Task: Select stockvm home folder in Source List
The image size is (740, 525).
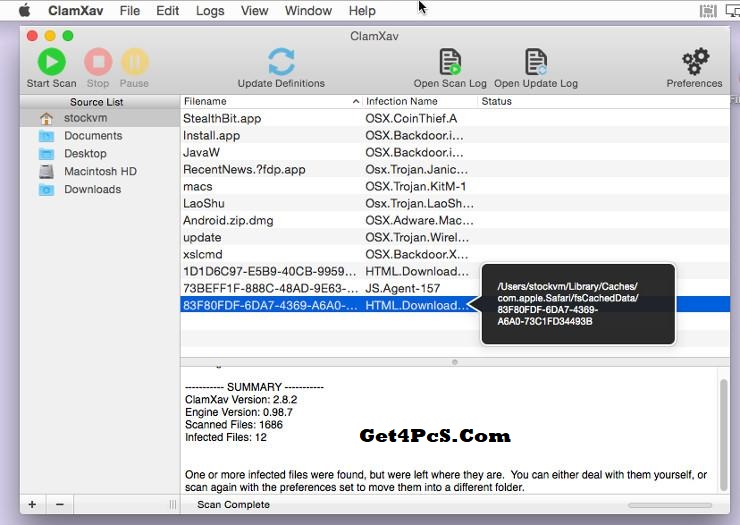Action: (x=85, y=118)
